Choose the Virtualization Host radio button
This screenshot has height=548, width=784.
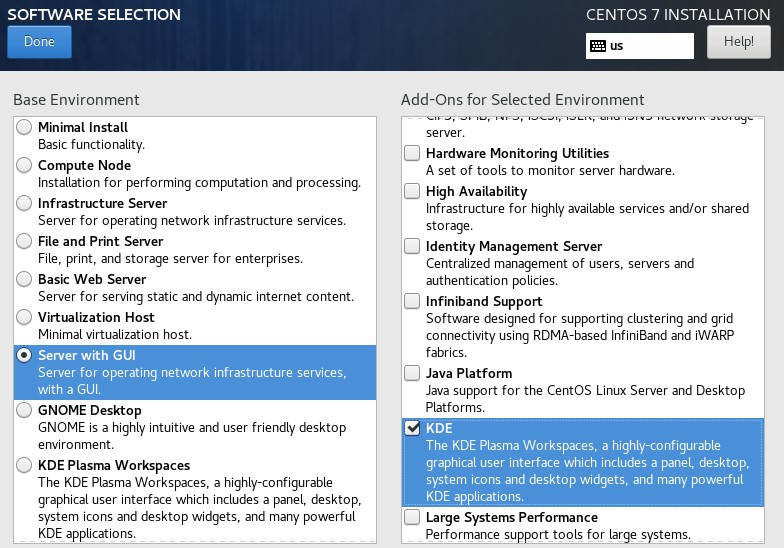pyautogui.click(x=24, y=317)
